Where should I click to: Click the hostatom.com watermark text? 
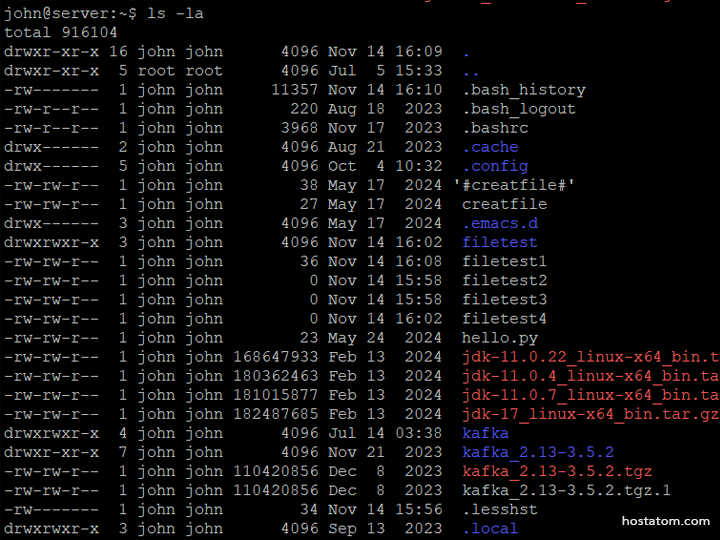pos(665,521)
